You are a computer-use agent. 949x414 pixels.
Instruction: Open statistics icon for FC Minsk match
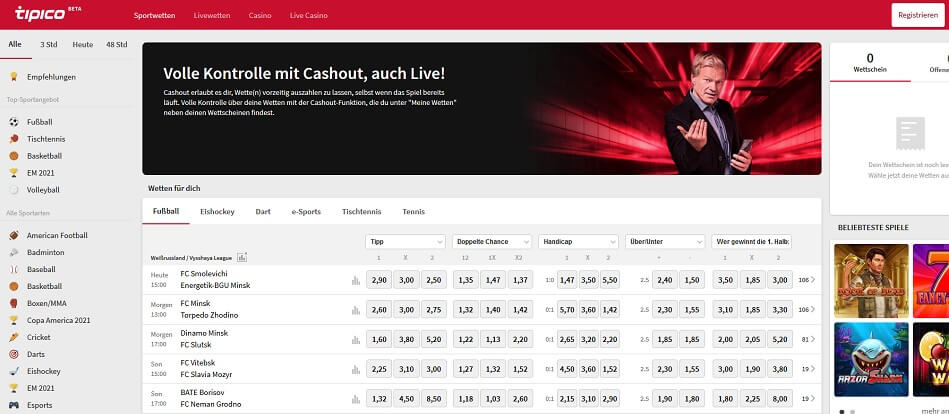pyautogui.click(x=355, y=310)
